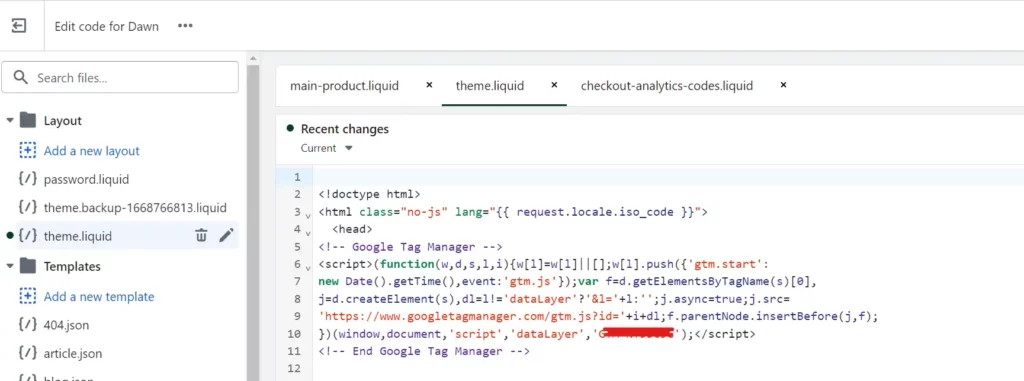This screenshot has height=381, width=1024.
Task: Click the Google Tag Manager opening comment
Action: pos(410,247)
